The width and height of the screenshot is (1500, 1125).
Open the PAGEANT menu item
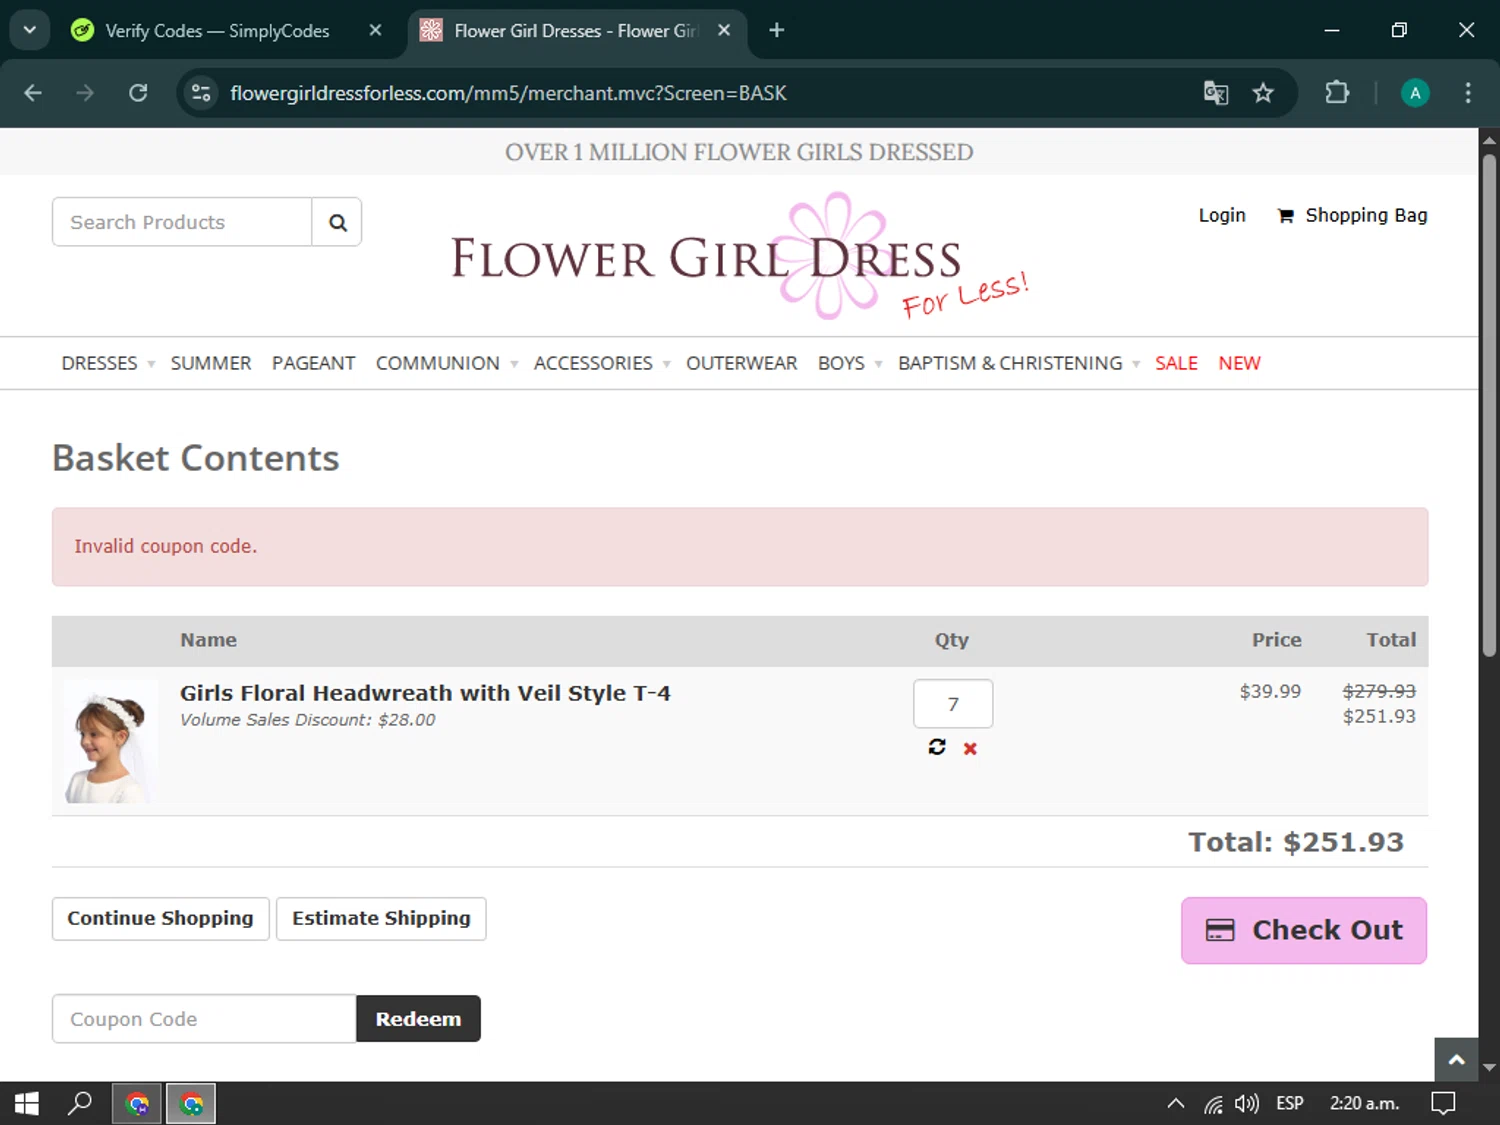pos(314,363)
